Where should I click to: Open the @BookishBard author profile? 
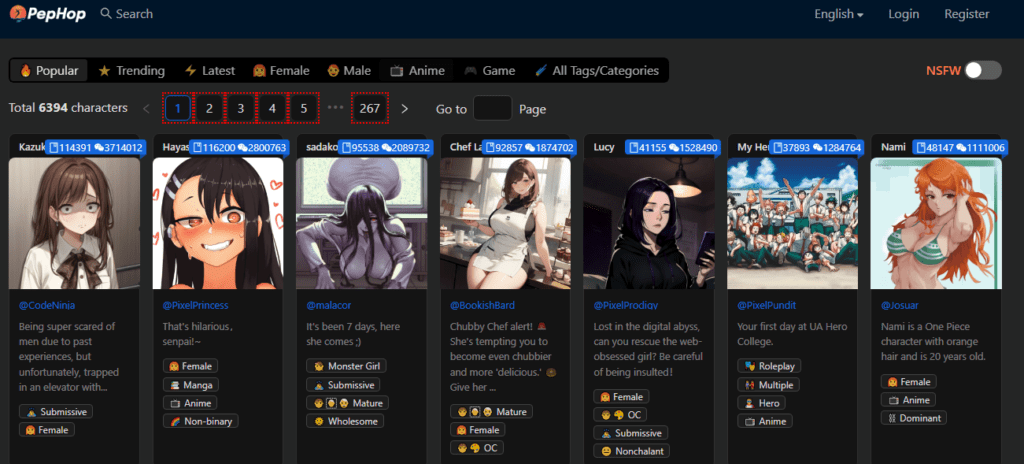click(x=483, y=305)
